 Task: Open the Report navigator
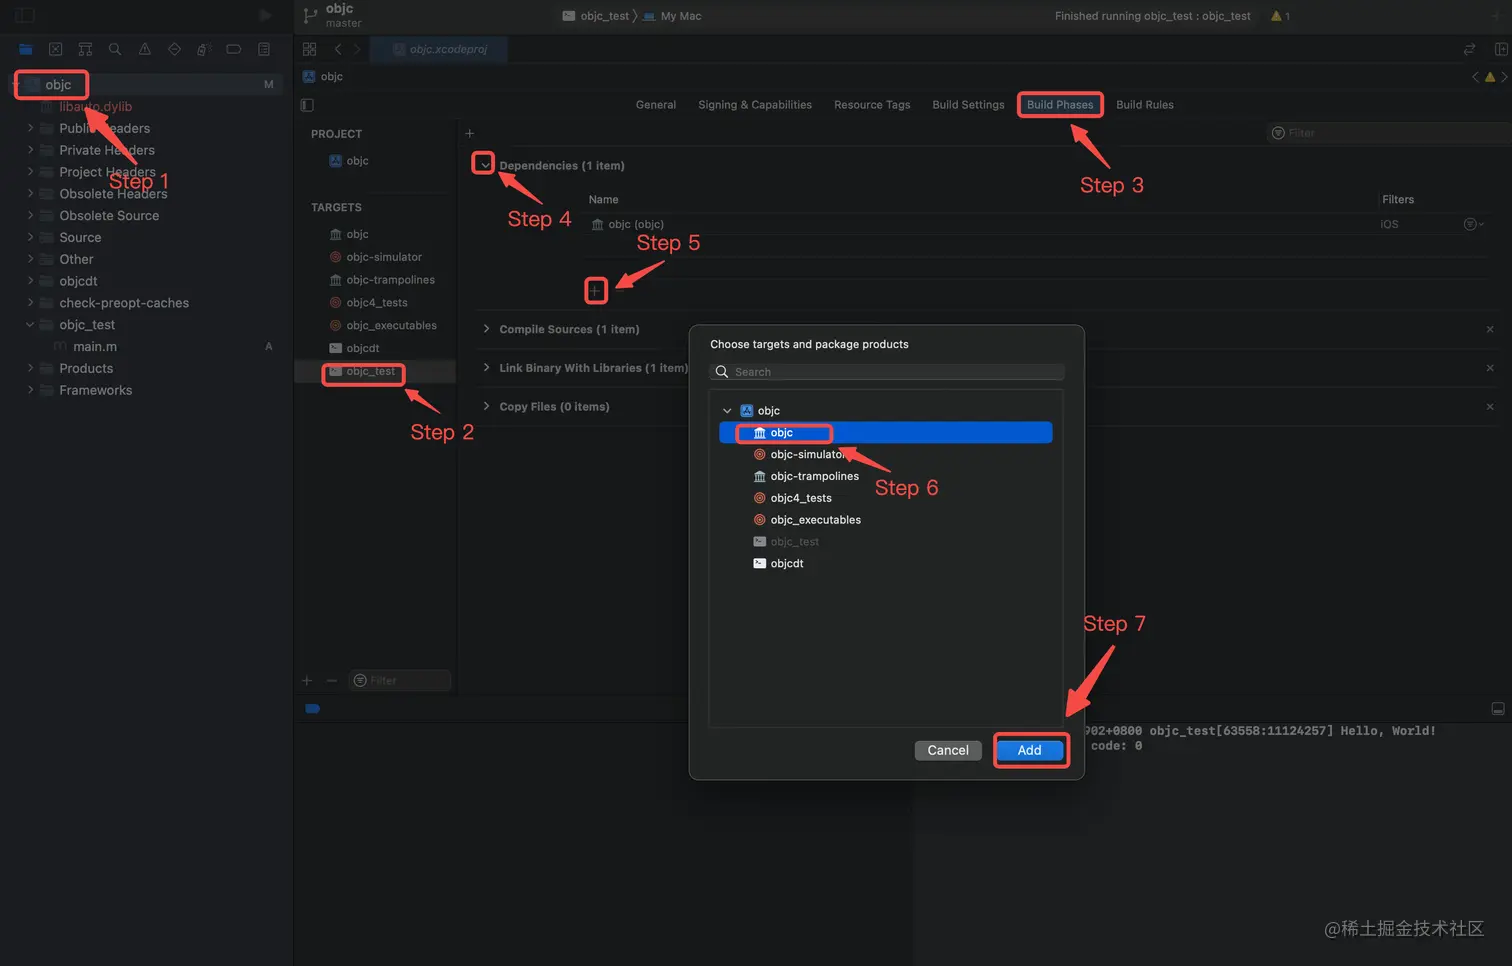pos(264,49)
